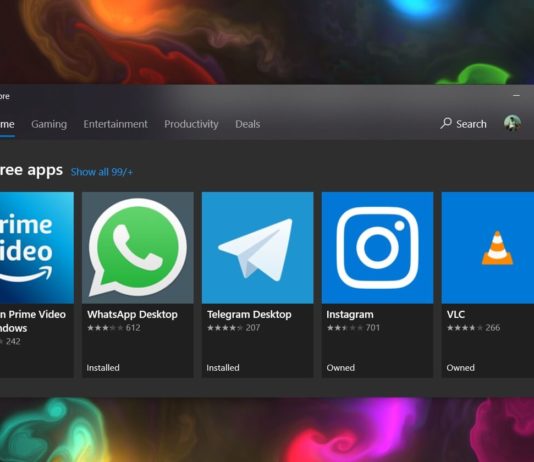Open the WhatsApp Desktop app tile image
This screenshot has height=462, width=534.
coord(138,248)
